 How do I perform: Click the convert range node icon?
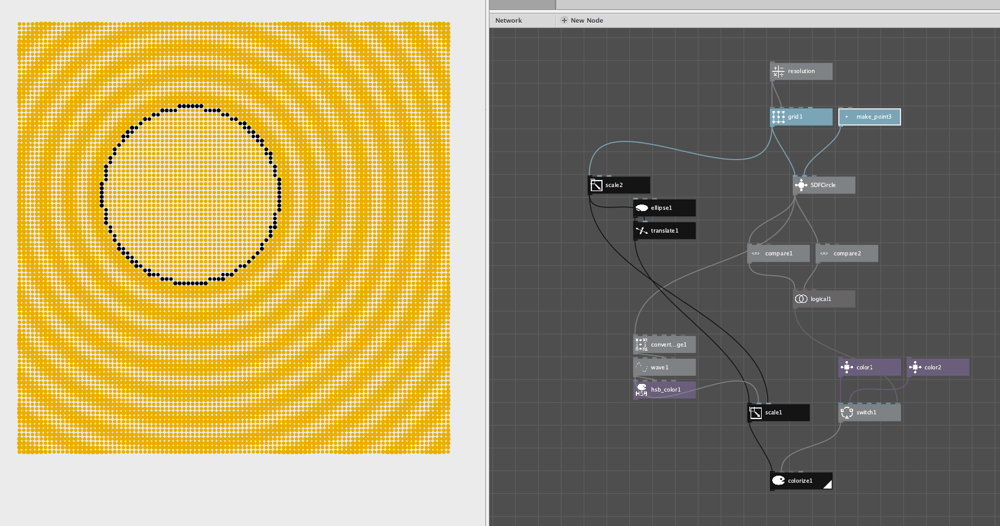point(642,345)
